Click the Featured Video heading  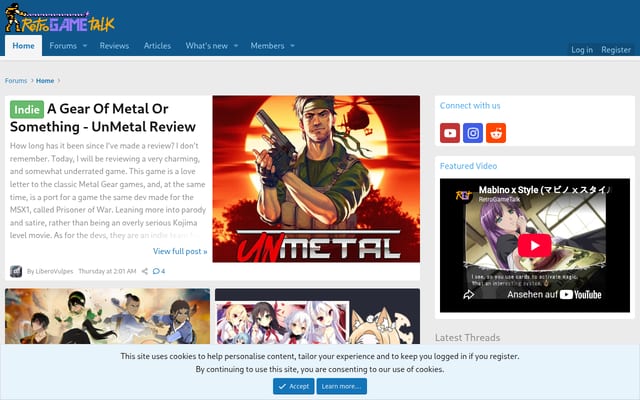tap(468, 166)
